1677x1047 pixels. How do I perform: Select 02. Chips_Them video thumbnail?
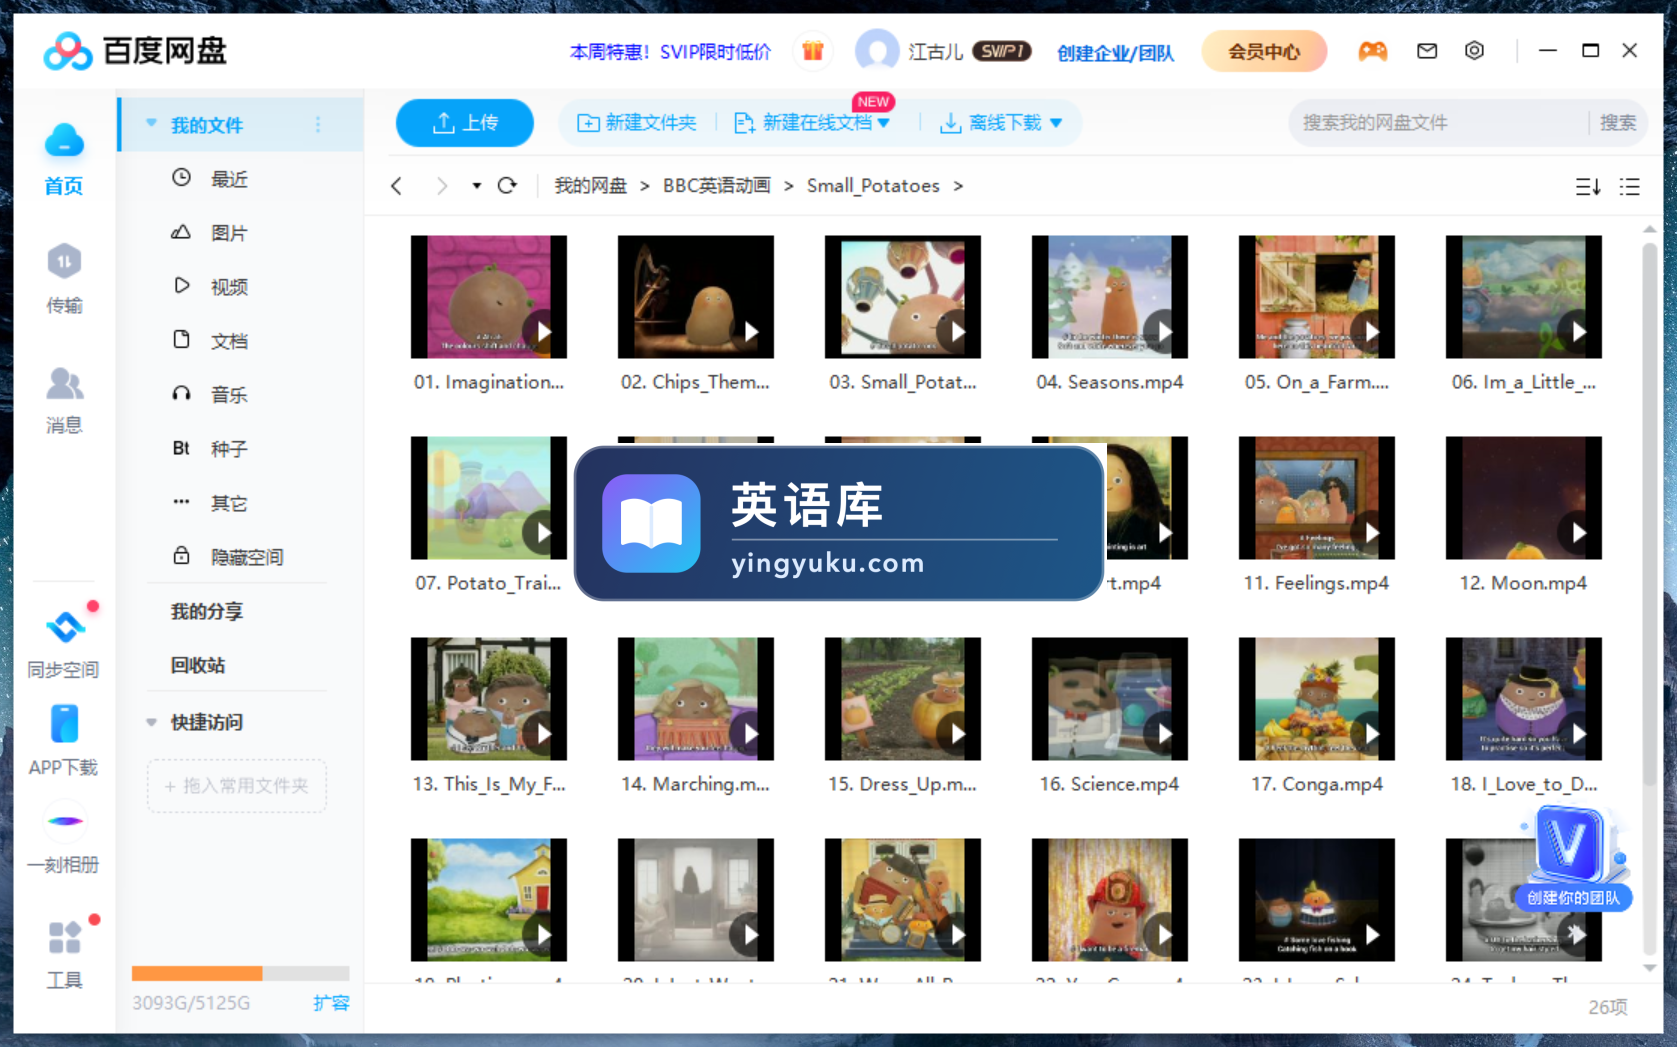coord(696,297)
